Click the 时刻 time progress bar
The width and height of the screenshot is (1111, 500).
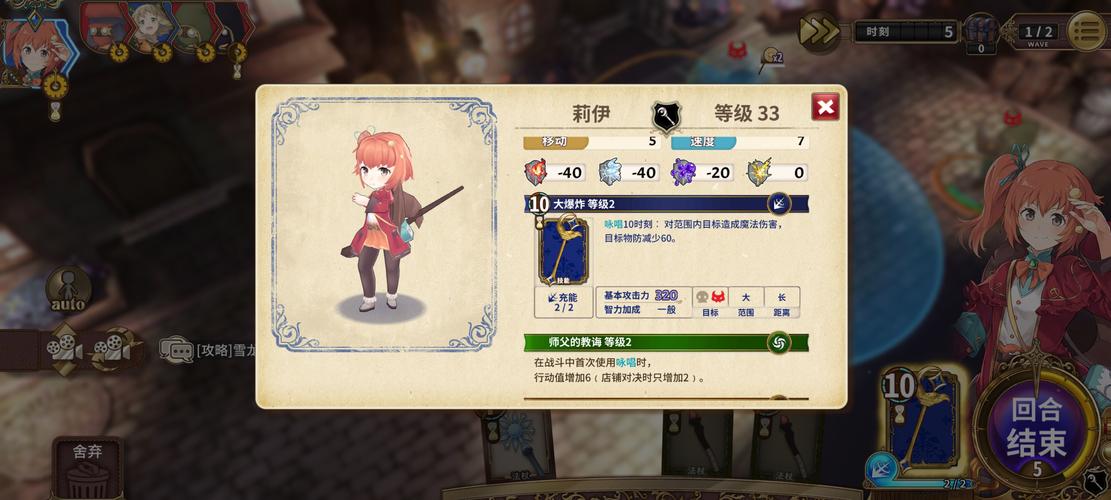[x=906, y=32]
